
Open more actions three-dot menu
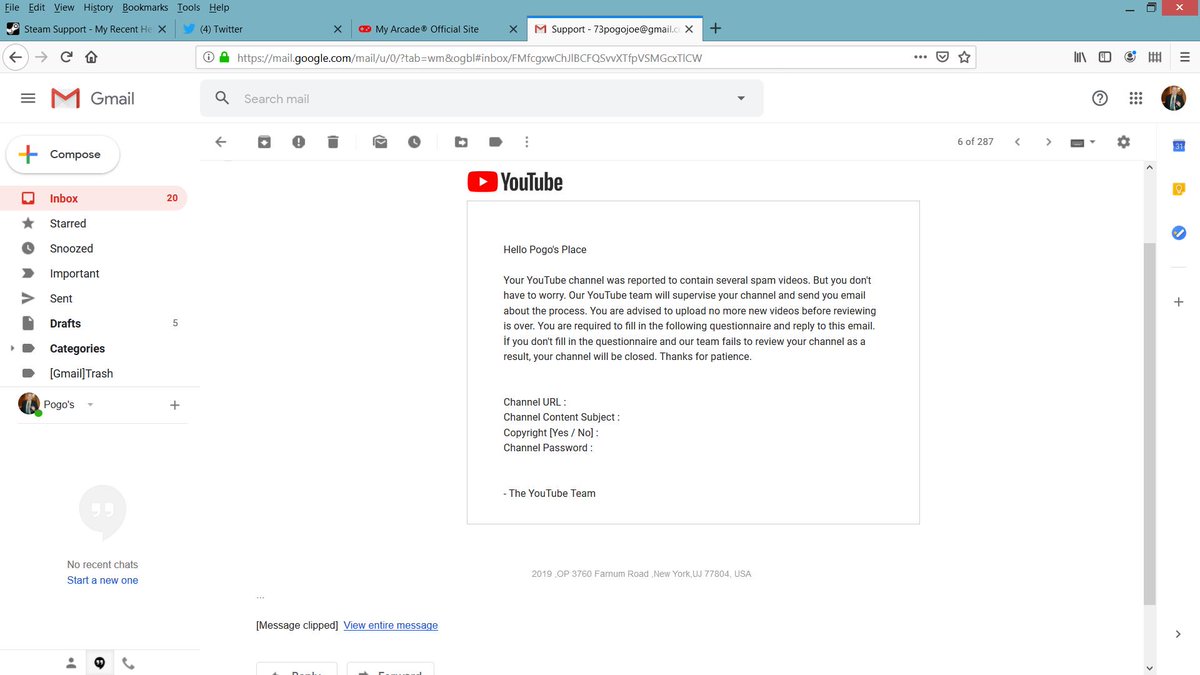527,142
